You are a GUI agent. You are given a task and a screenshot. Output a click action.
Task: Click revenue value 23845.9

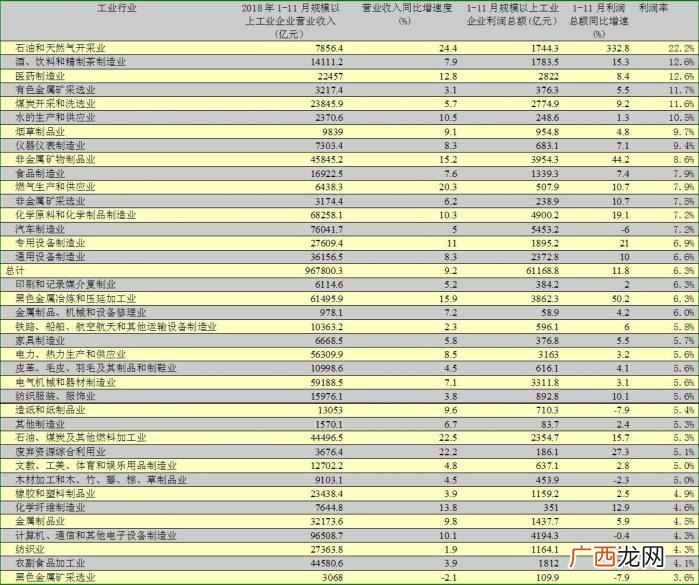pyautogui.click(x=326, y=104)
